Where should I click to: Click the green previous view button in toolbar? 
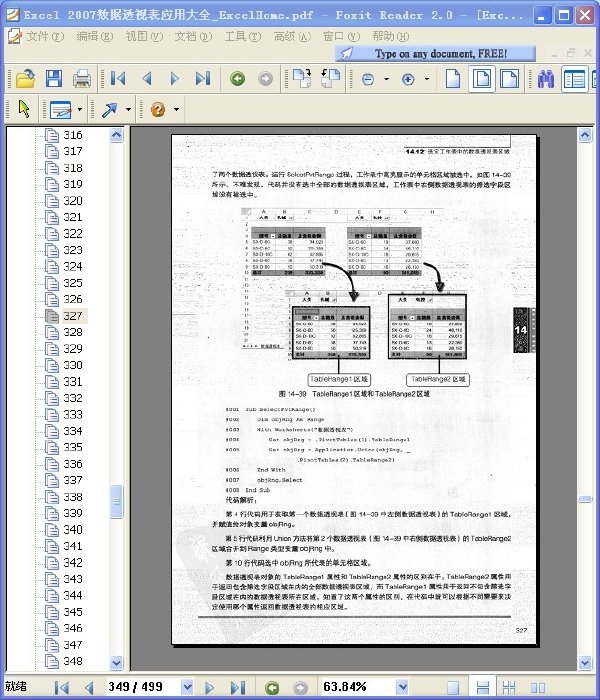238,79
